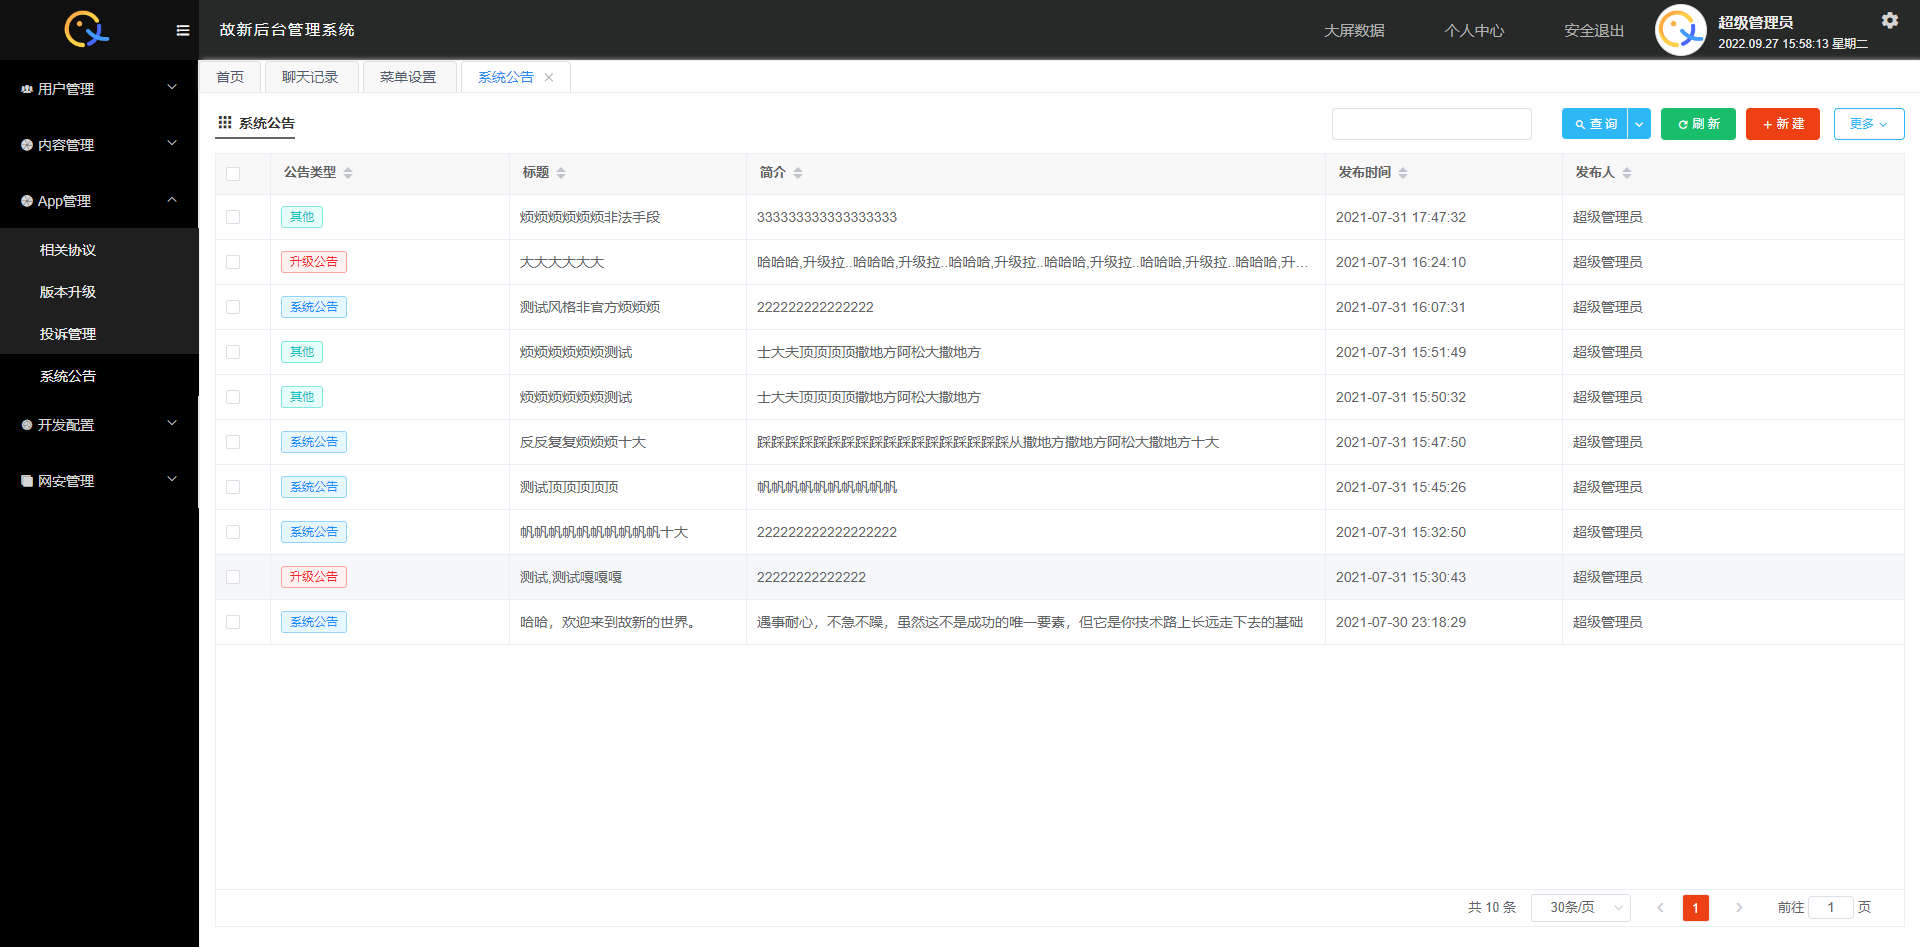Click the red 新建 button
This screenshot has width=1920, height=947.
pos(1782,124)
